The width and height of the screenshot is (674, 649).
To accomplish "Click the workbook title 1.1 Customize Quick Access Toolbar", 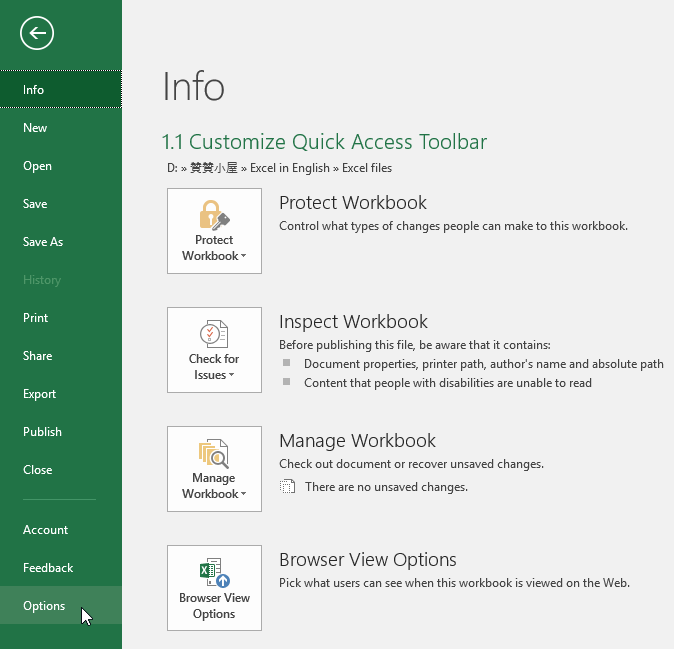I will 325,142.
